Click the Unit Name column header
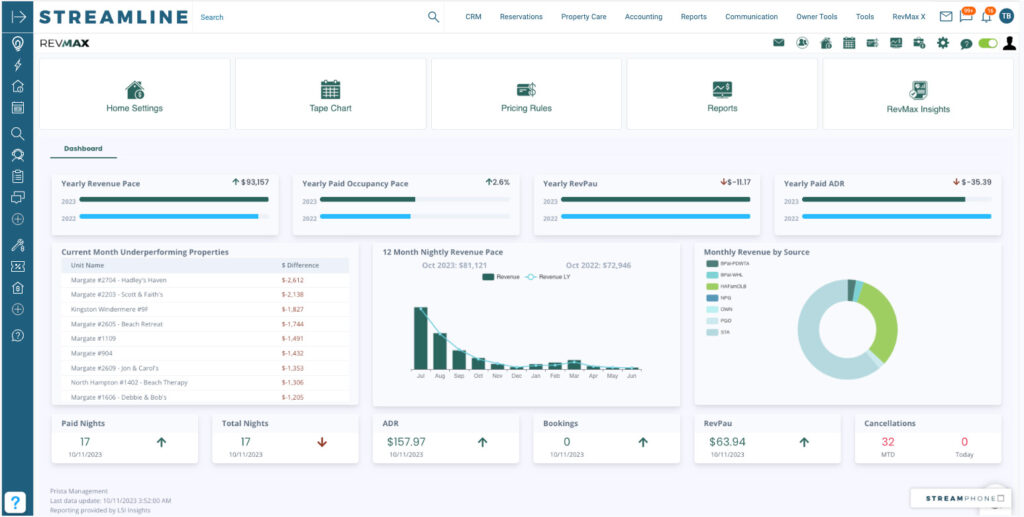1024x517 pixels. pyautogui.click(x=87, y=265)
